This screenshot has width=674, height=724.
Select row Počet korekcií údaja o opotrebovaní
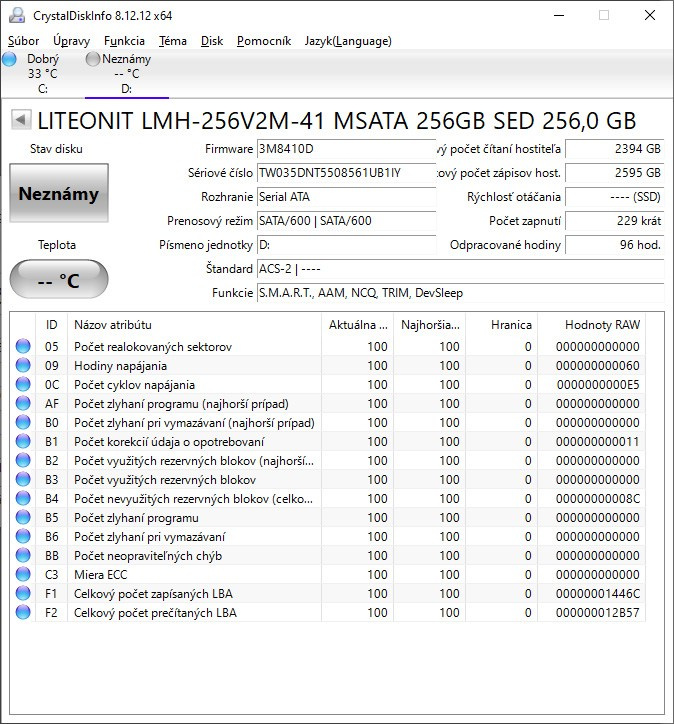(328, 441)
